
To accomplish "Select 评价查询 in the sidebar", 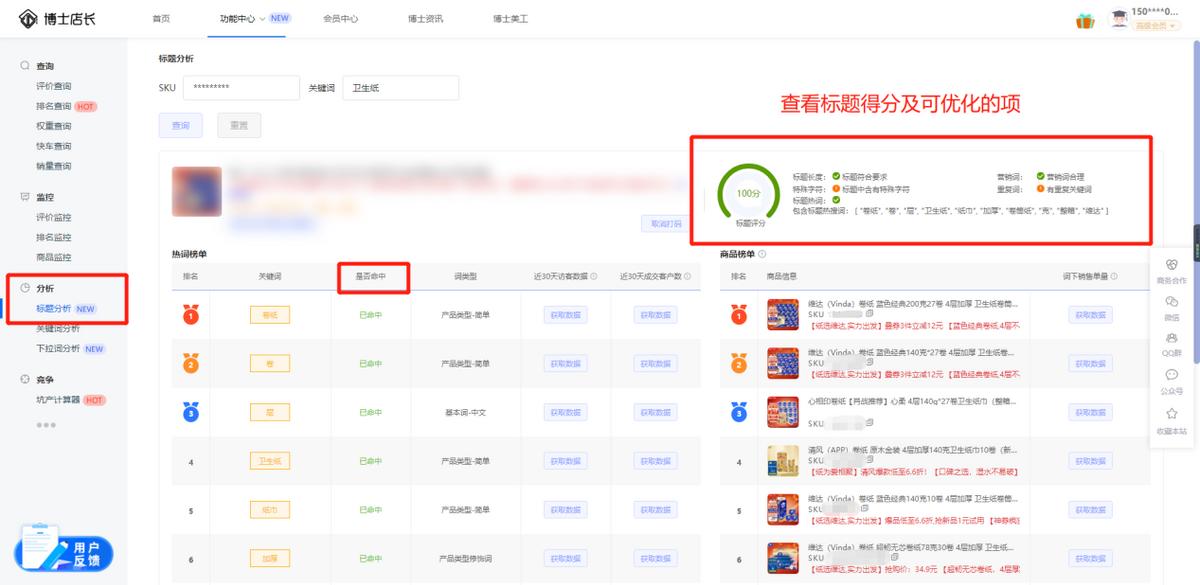I will [54, 86].
